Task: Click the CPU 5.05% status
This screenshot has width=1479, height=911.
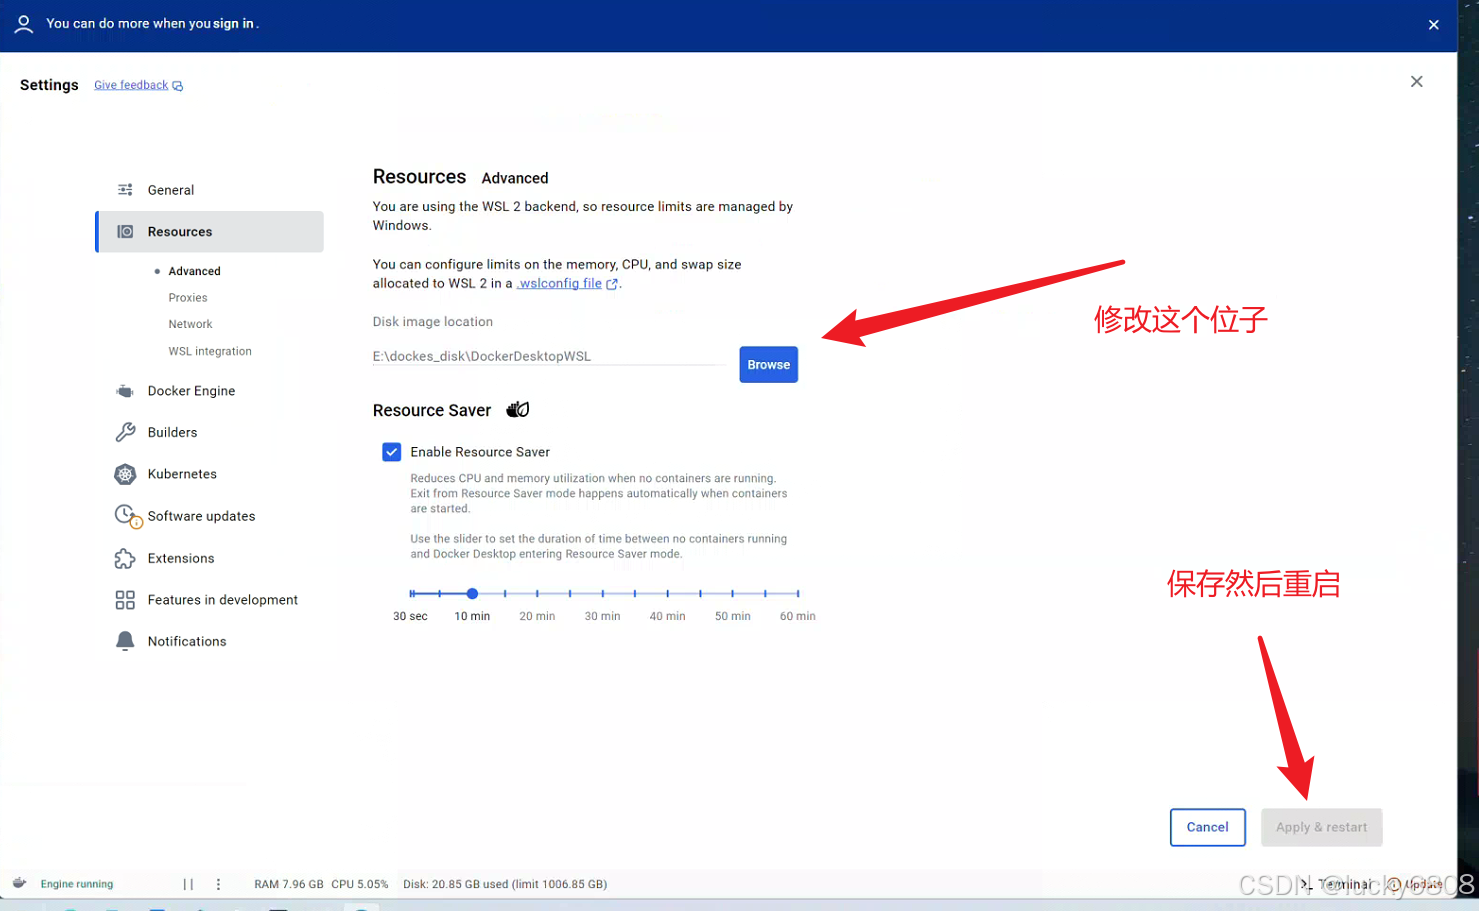Action: pyautogui.click(x=360, y=884)
